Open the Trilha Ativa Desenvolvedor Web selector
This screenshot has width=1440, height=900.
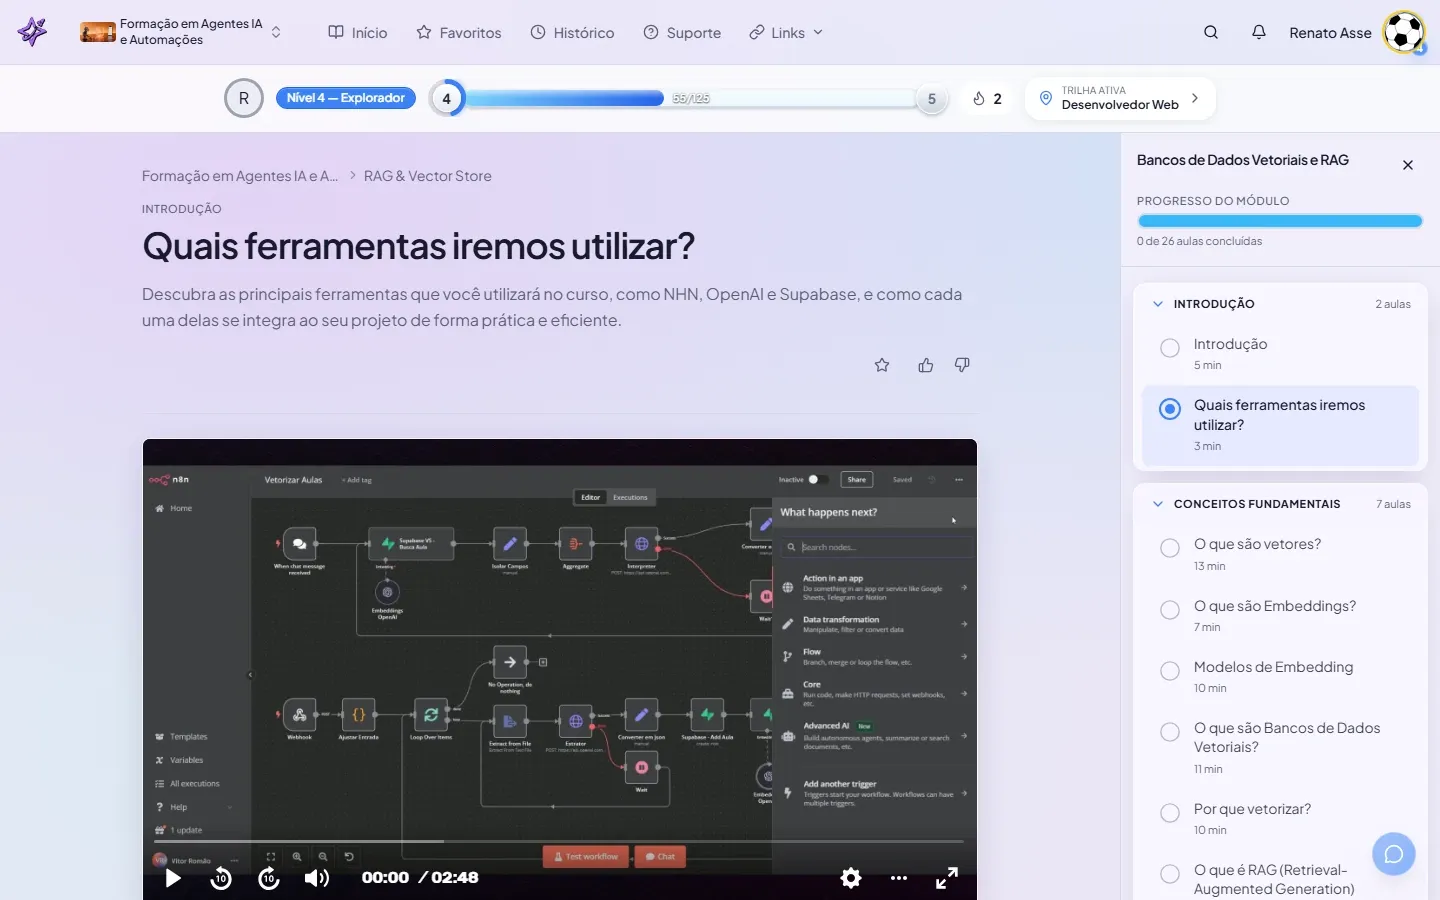tap(1120, 98)
